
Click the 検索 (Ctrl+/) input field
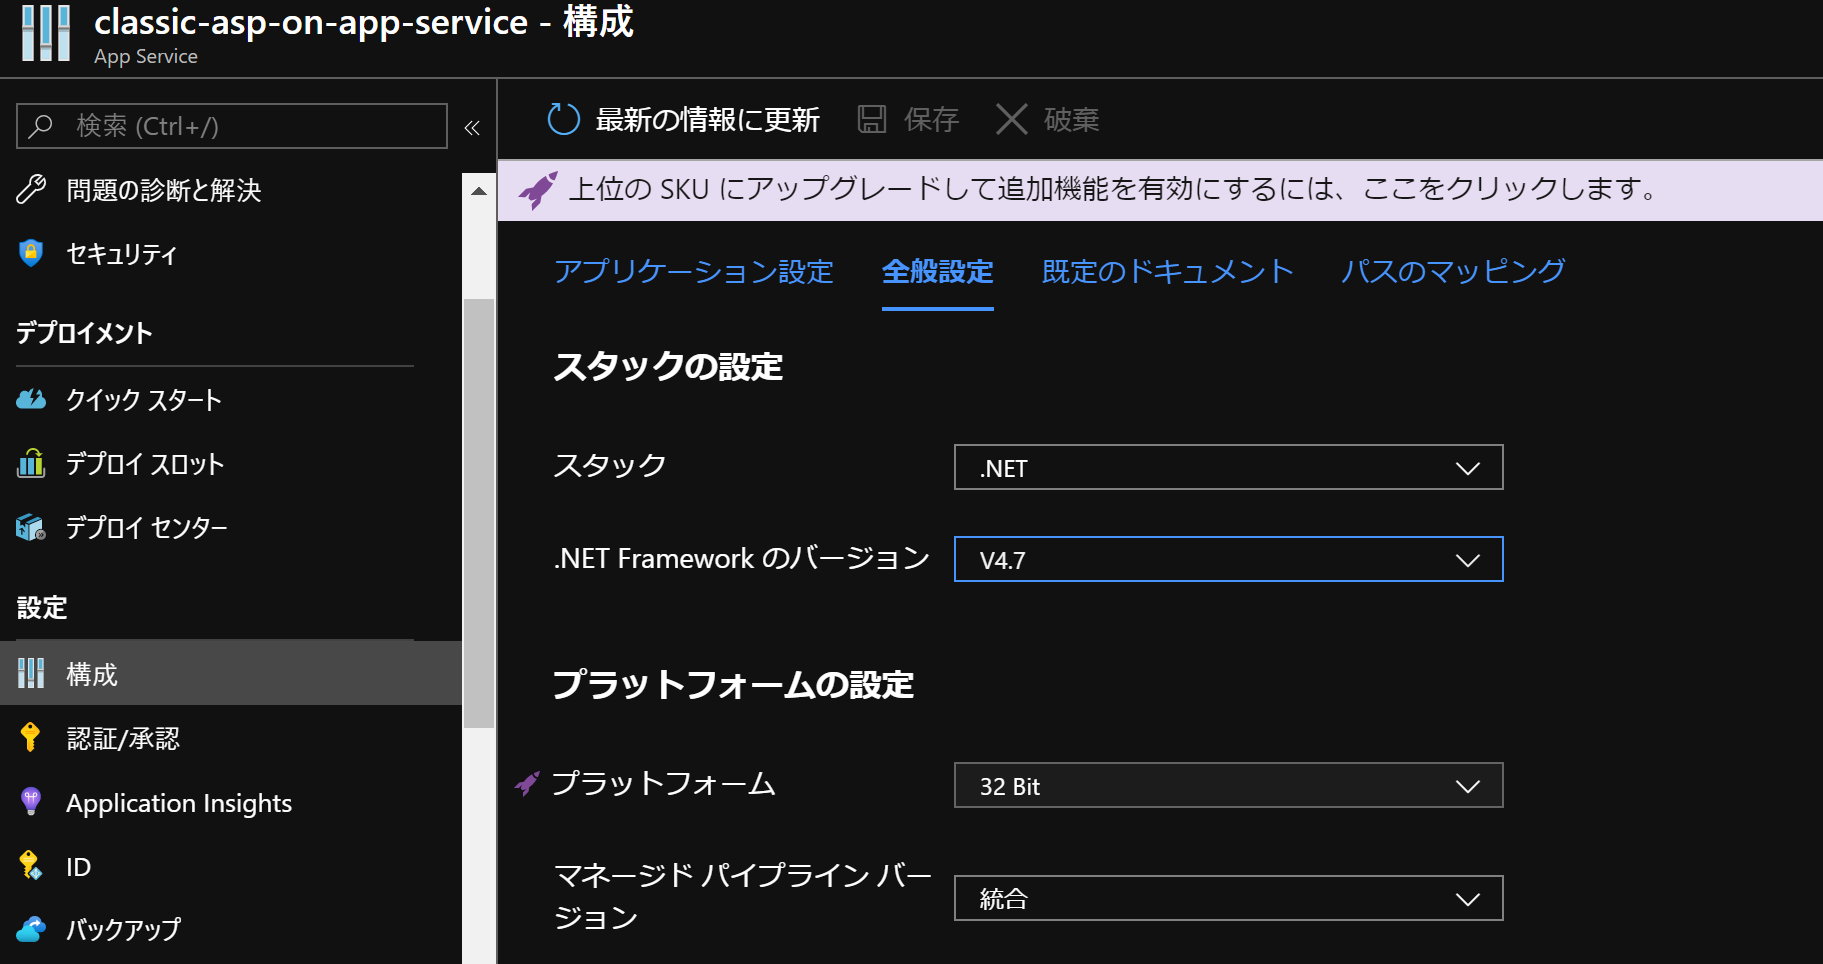(232, 126)
